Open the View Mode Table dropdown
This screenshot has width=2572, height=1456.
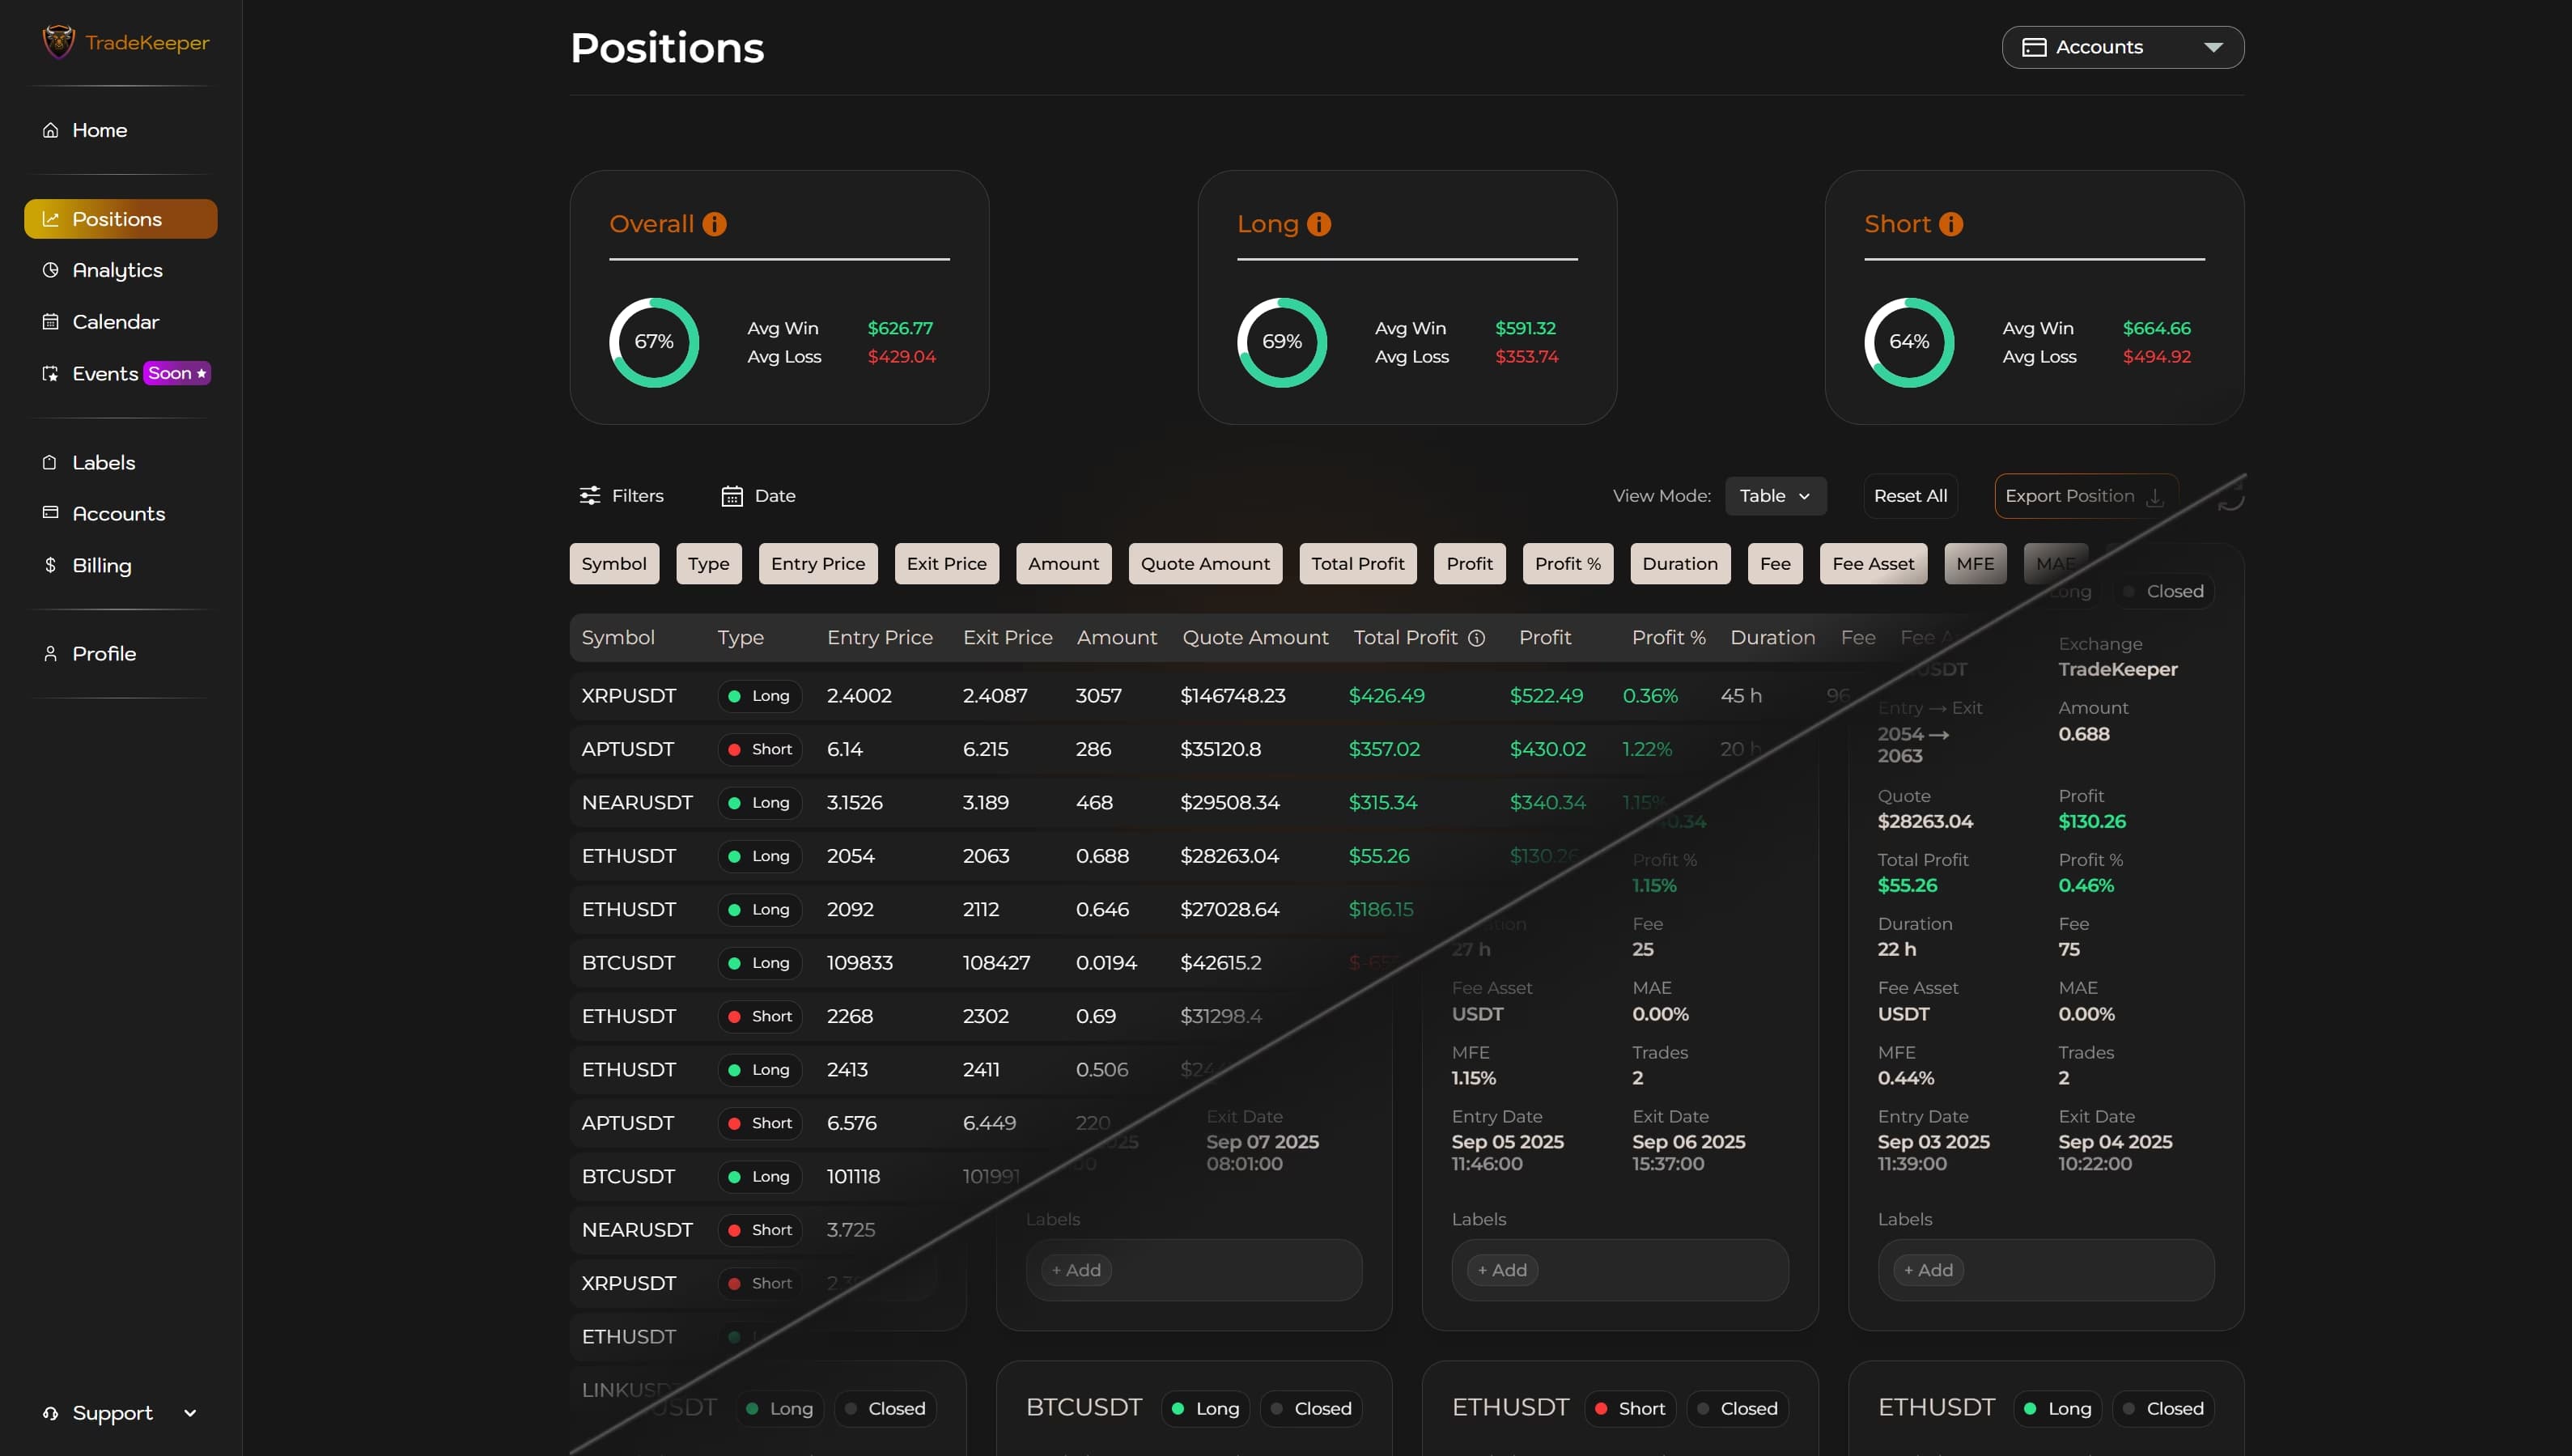(x=1774, y=495)
